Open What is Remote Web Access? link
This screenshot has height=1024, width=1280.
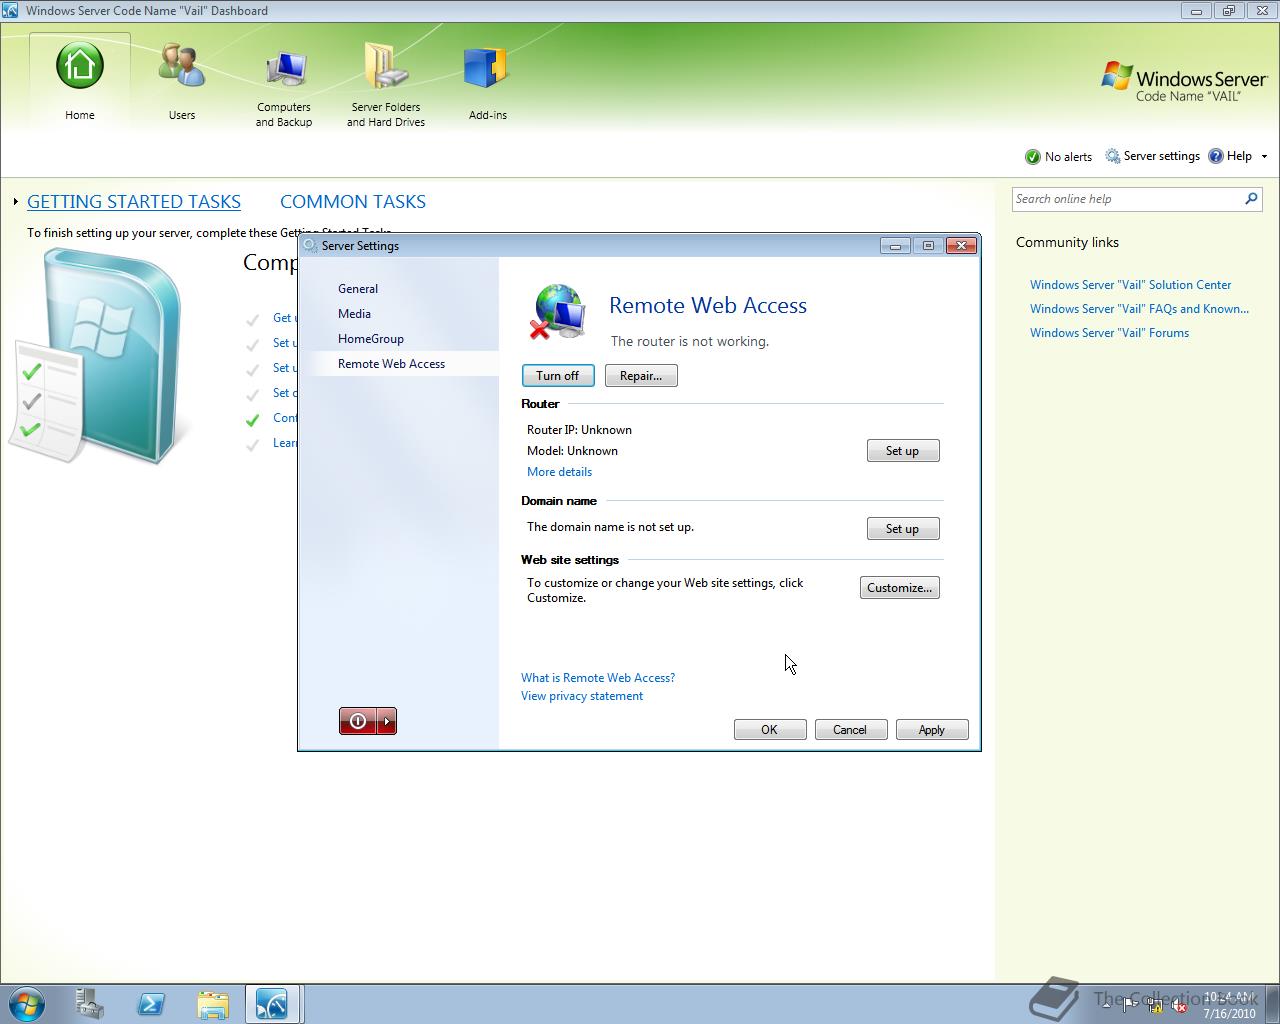click(x=598, y=678)
